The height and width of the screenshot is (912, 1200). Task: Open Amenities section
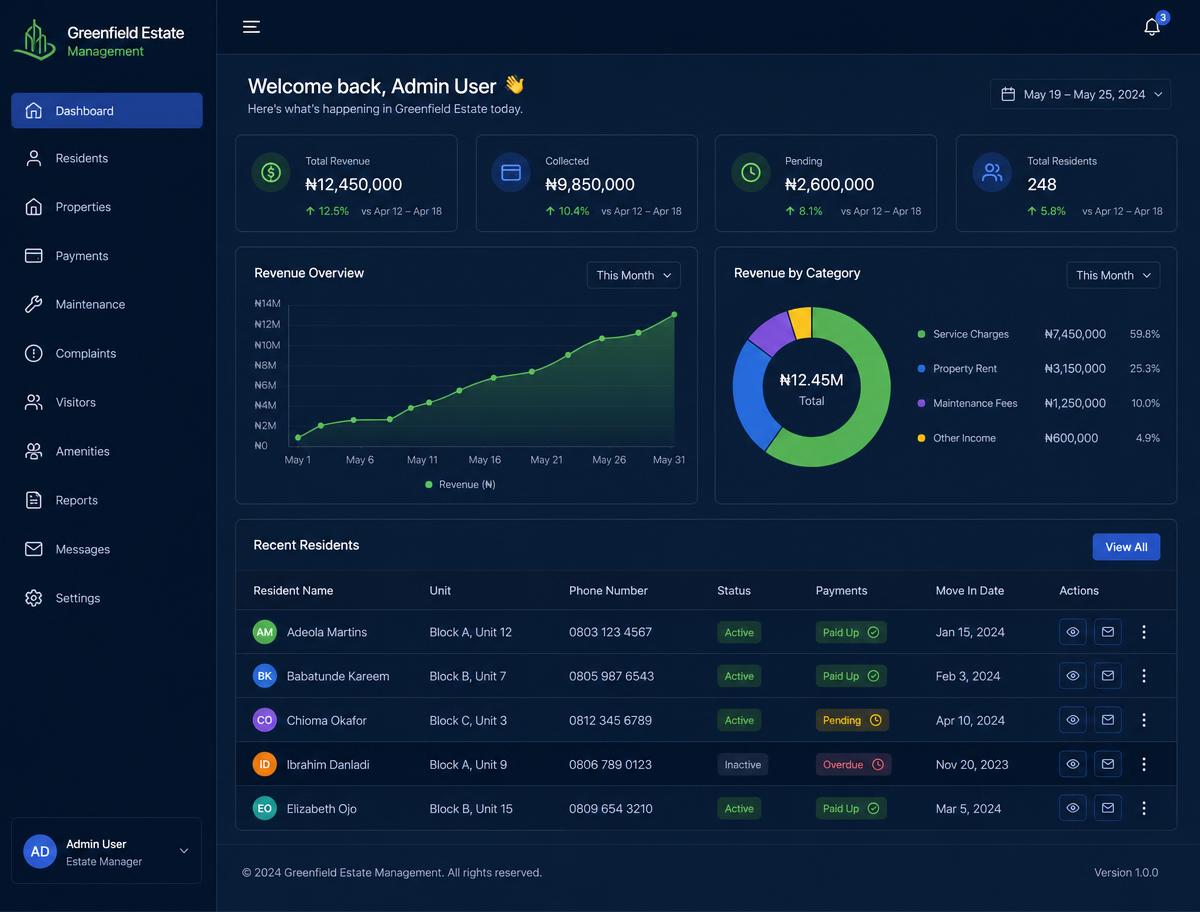tap(107, 451)
